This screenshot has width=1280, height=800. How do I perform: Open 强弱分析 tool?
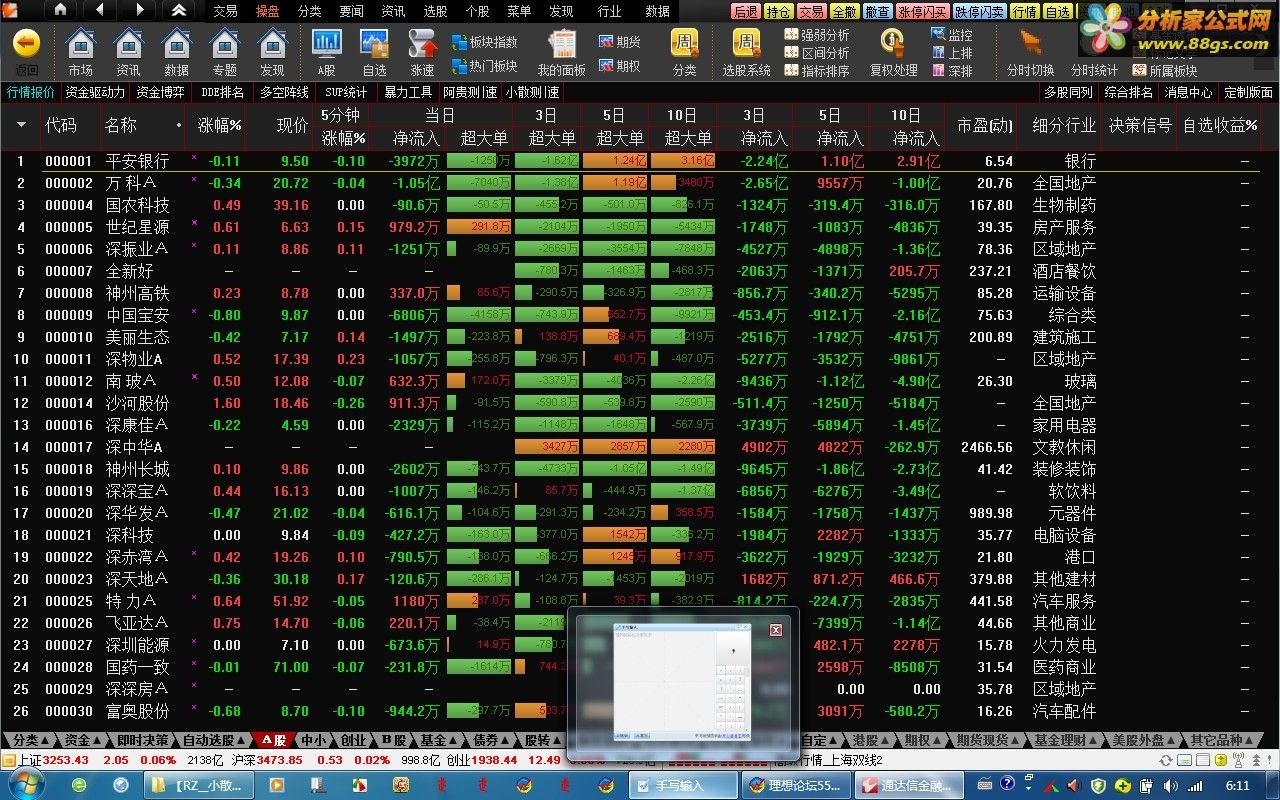click(817, 35)
